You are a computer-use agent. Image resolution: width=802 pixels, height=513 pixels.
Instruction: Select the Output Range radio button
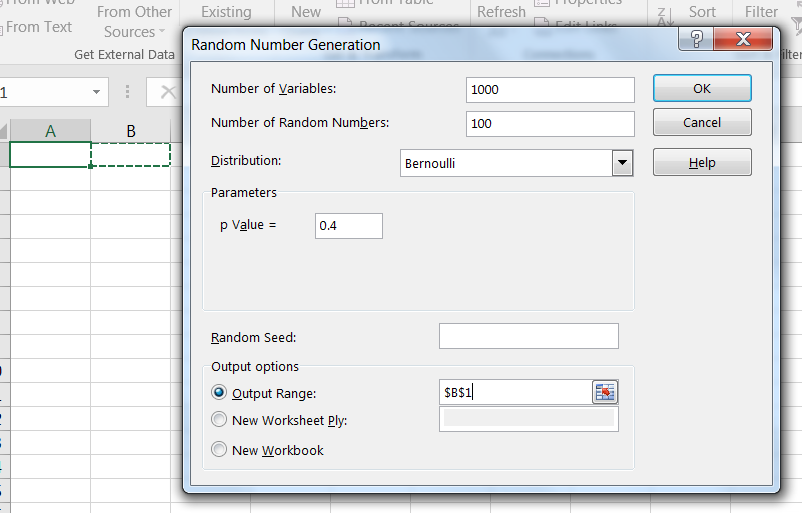click(x=219, y=393)
